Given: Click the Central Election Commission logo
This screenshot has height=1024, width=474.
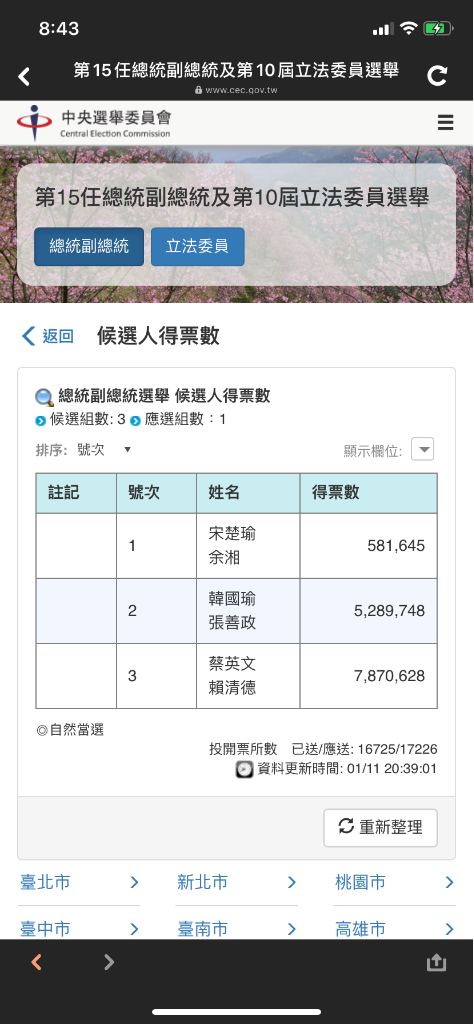Looking at the screenshot, I should point(93,123).
